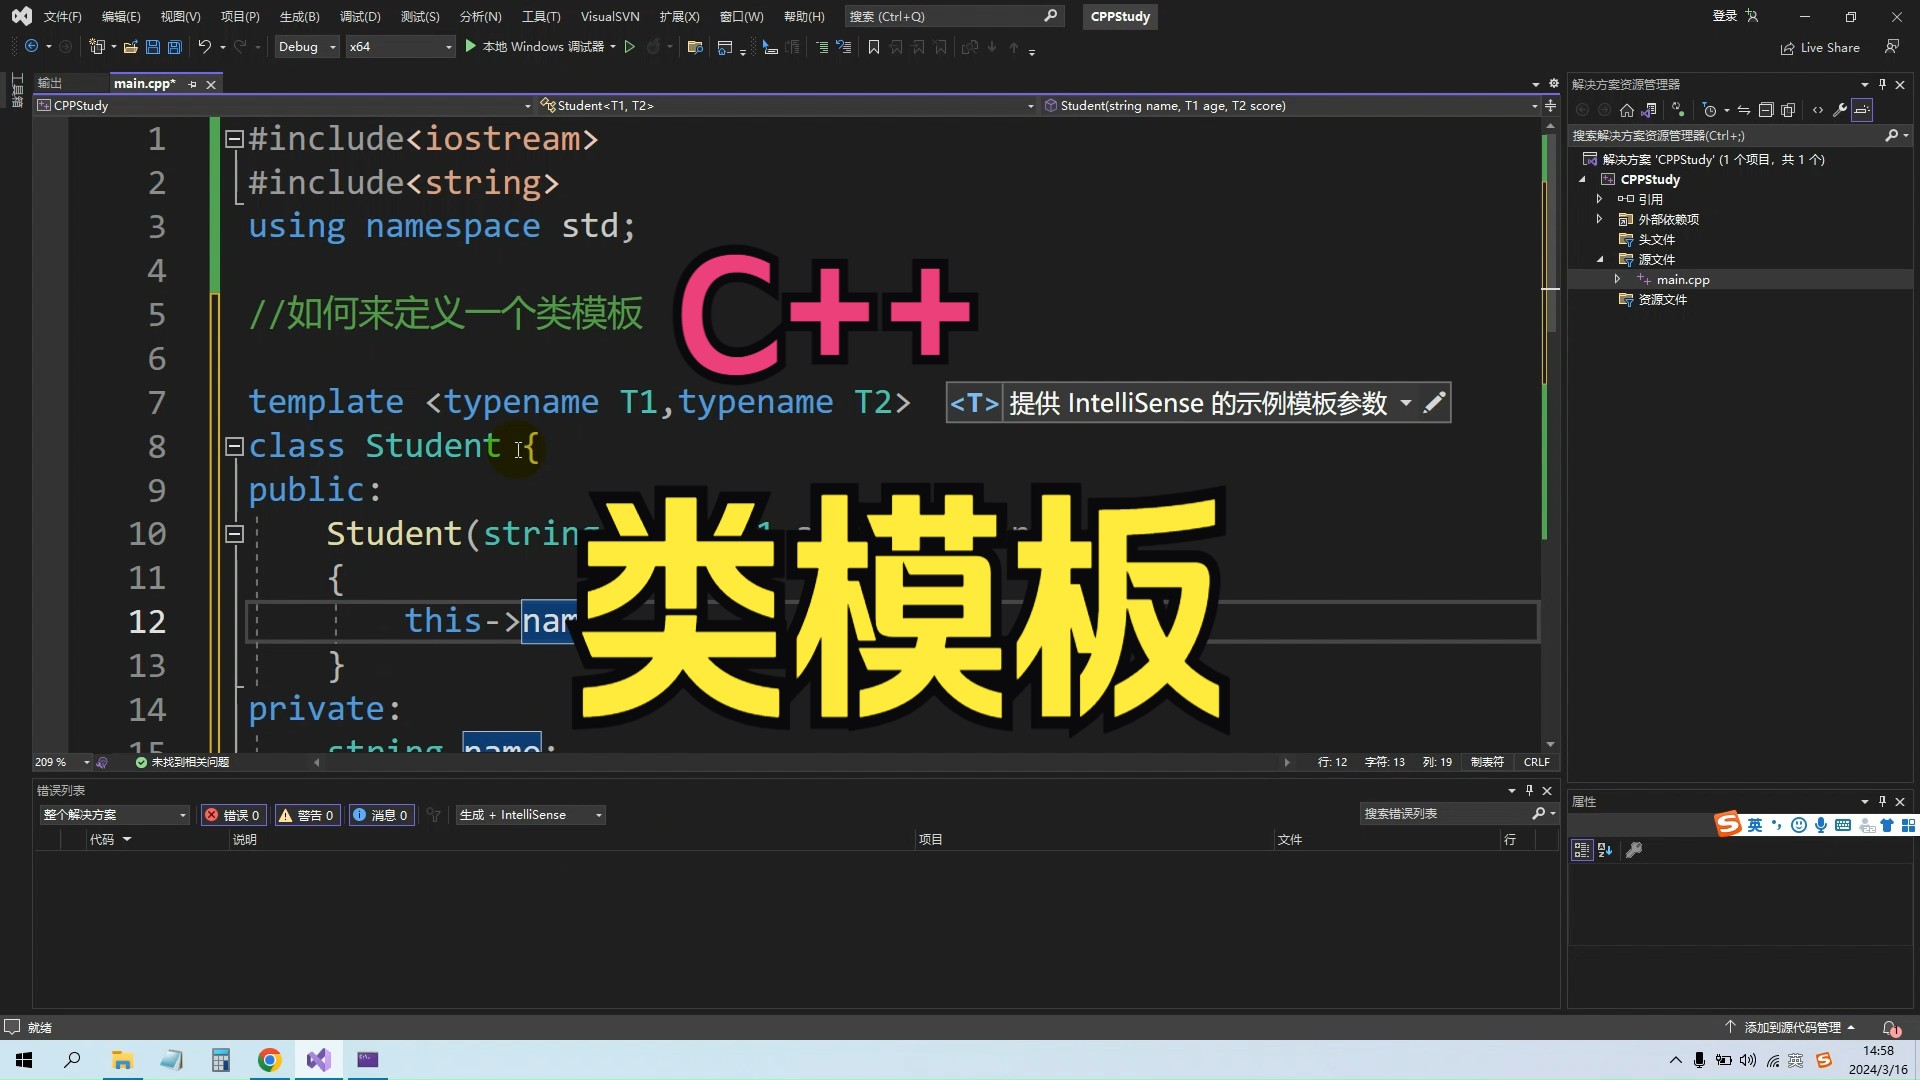Click Sync with Active Document arrows icon
The width and height of the screenshot is (1920, 1080).
[1743, 110]
